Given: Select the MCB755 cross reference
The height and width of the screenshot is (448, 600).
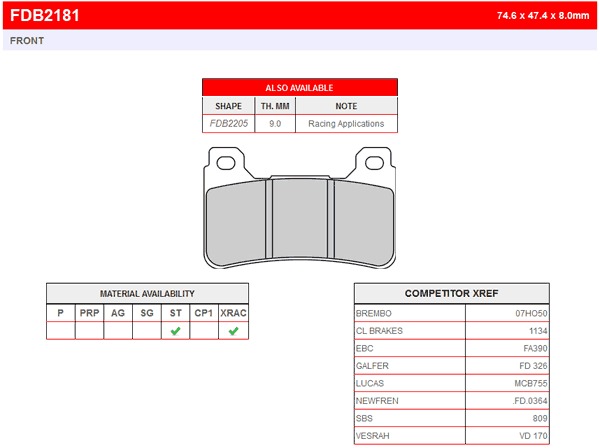Looking at the screenshot, I should pos(531,383).
